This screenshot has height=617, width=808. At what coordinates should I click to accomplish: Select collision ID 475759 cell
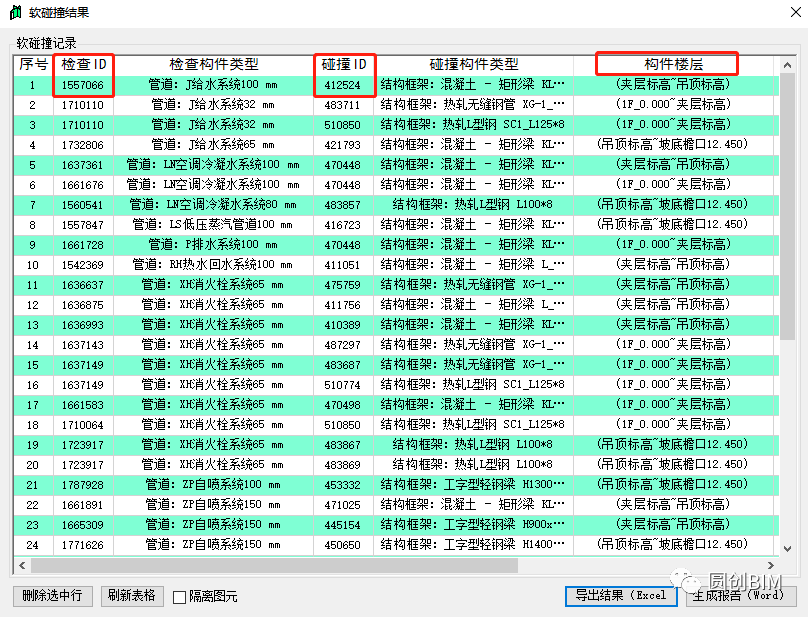344,285
